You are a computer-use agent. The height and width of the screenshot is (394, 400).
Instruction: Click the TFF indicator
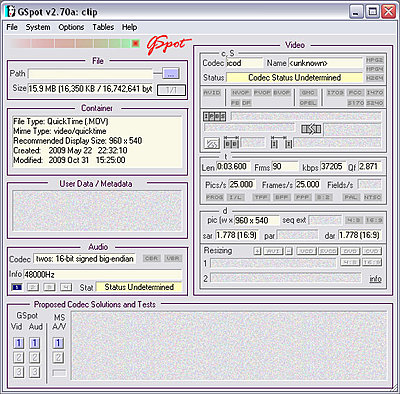tap(261, 197)
